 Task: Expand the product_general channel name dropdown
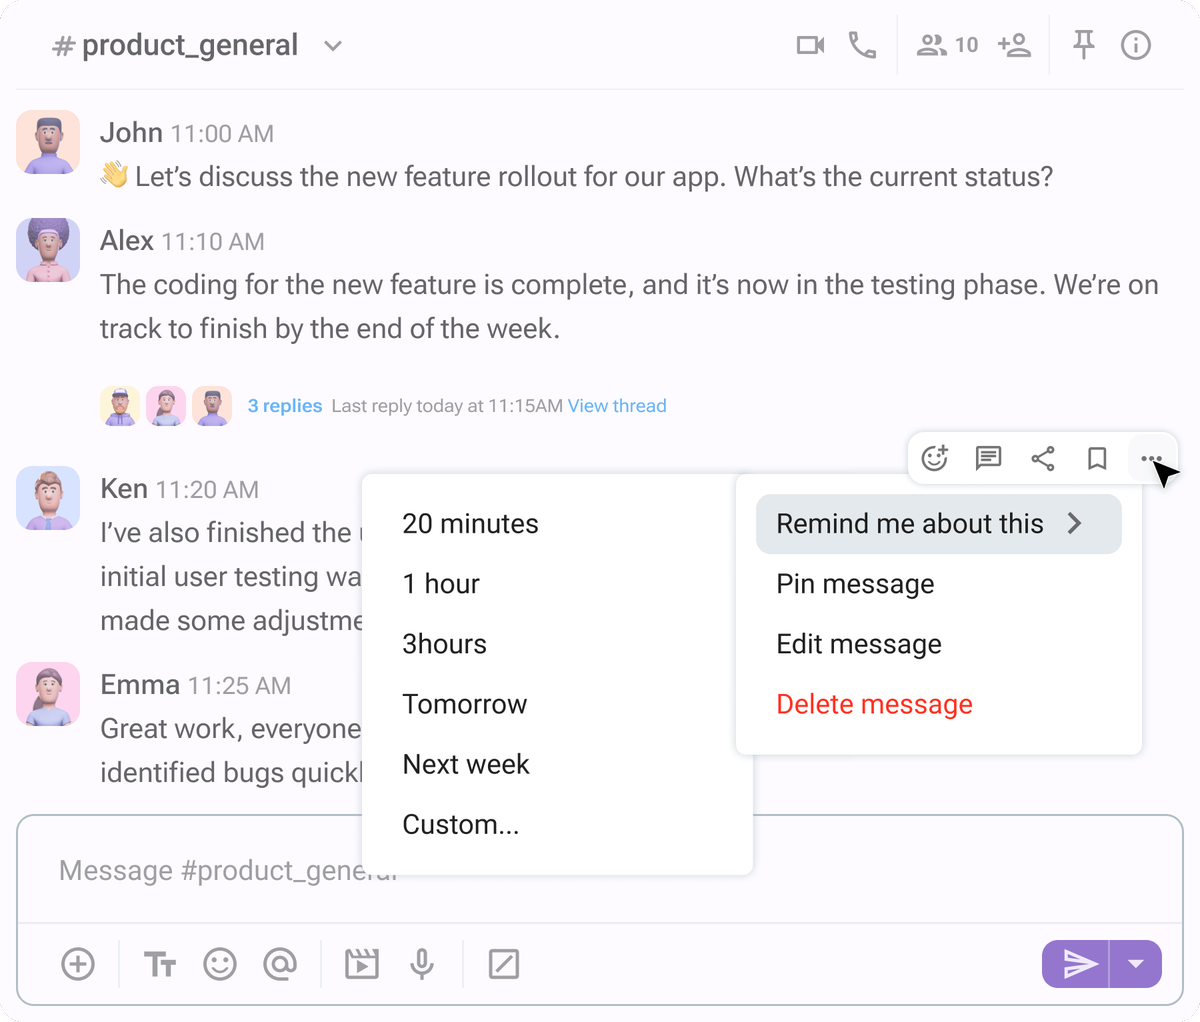pyautogui.click(x=332, y=45)
